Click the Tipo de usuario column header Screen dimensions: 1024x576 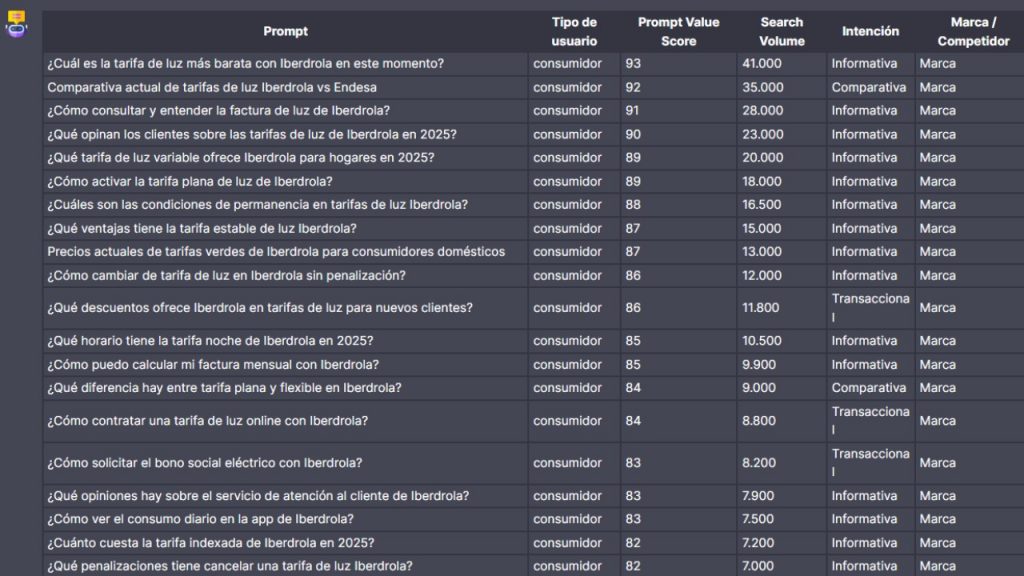click(574, 32)
